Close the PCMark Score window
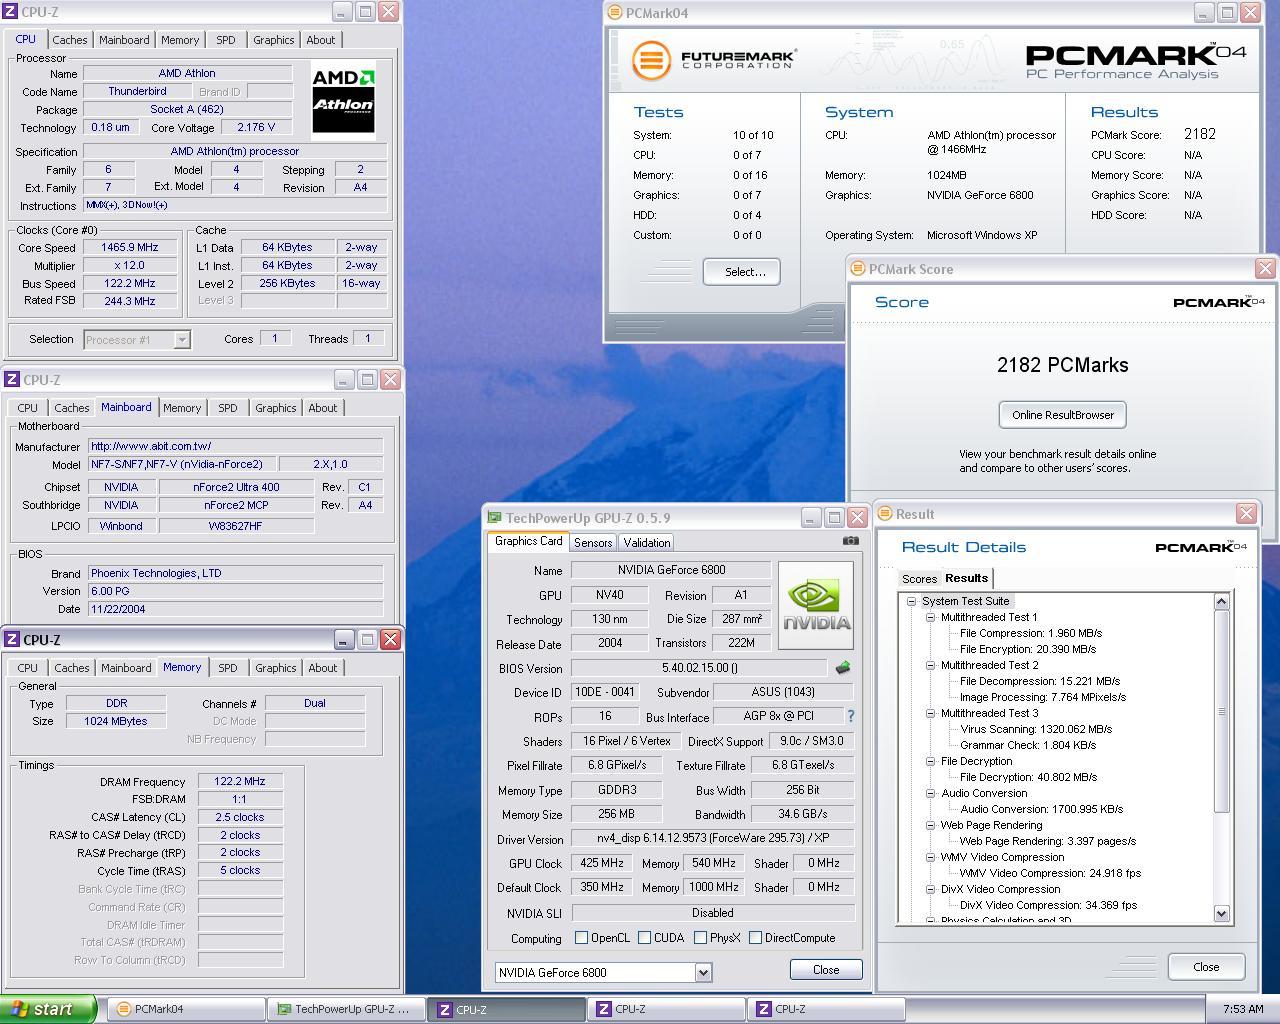1280x1024 pixels. pyautogui.click(x=1265, y=268)
